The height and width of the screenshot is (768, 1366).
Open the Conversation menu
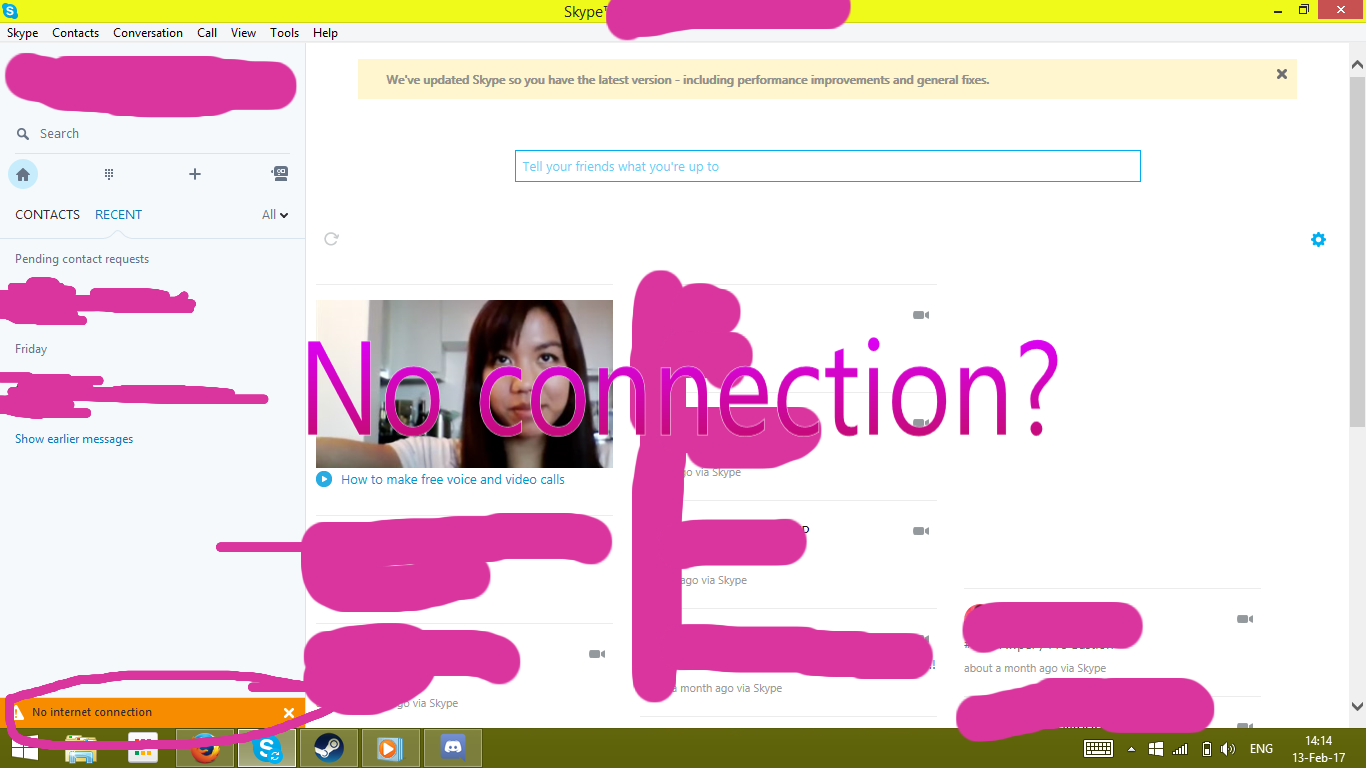pyautogui.click(x=148, y=33)
